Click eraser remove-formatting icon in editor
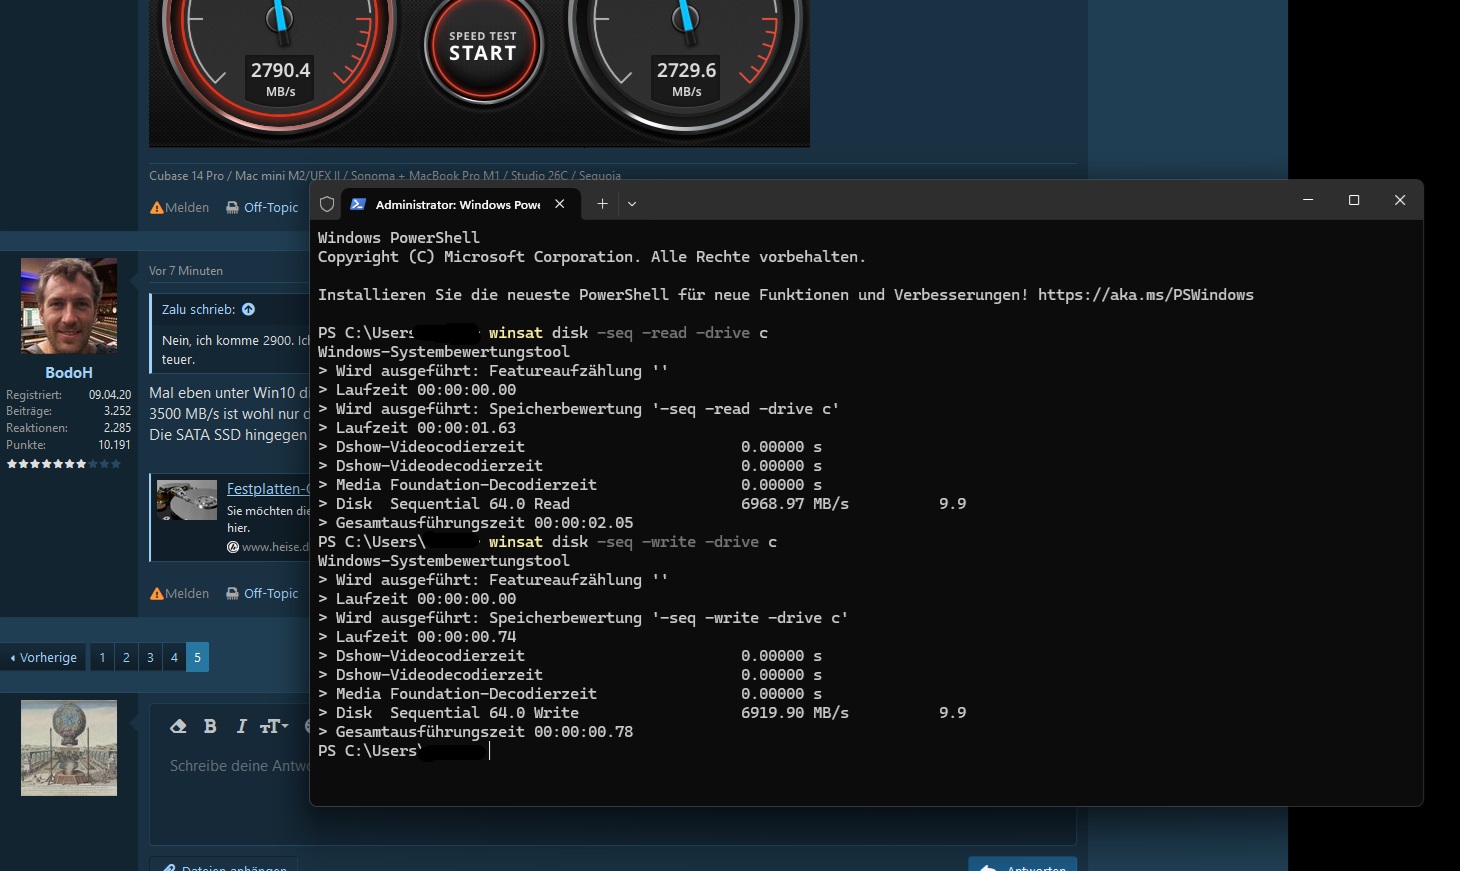1460x871 pixels. pos(178,726)
